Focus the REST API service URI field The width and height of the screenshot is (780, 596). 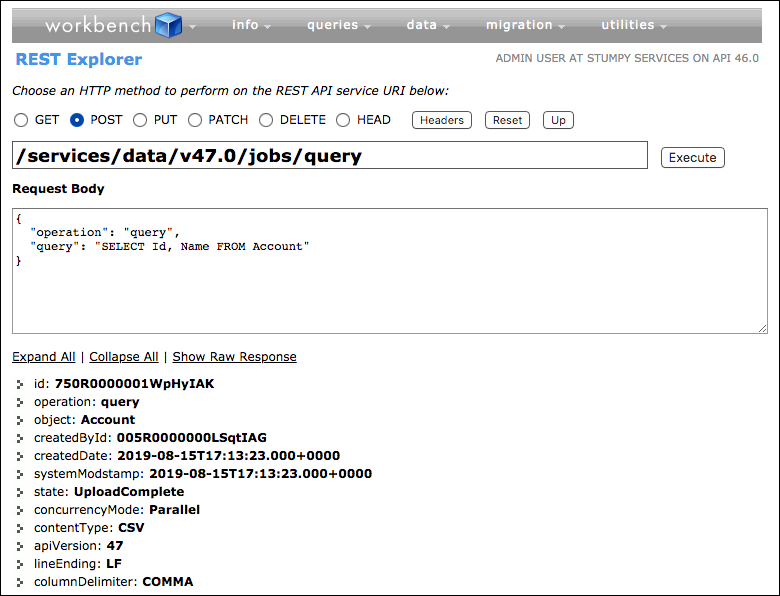click(330, 155)
